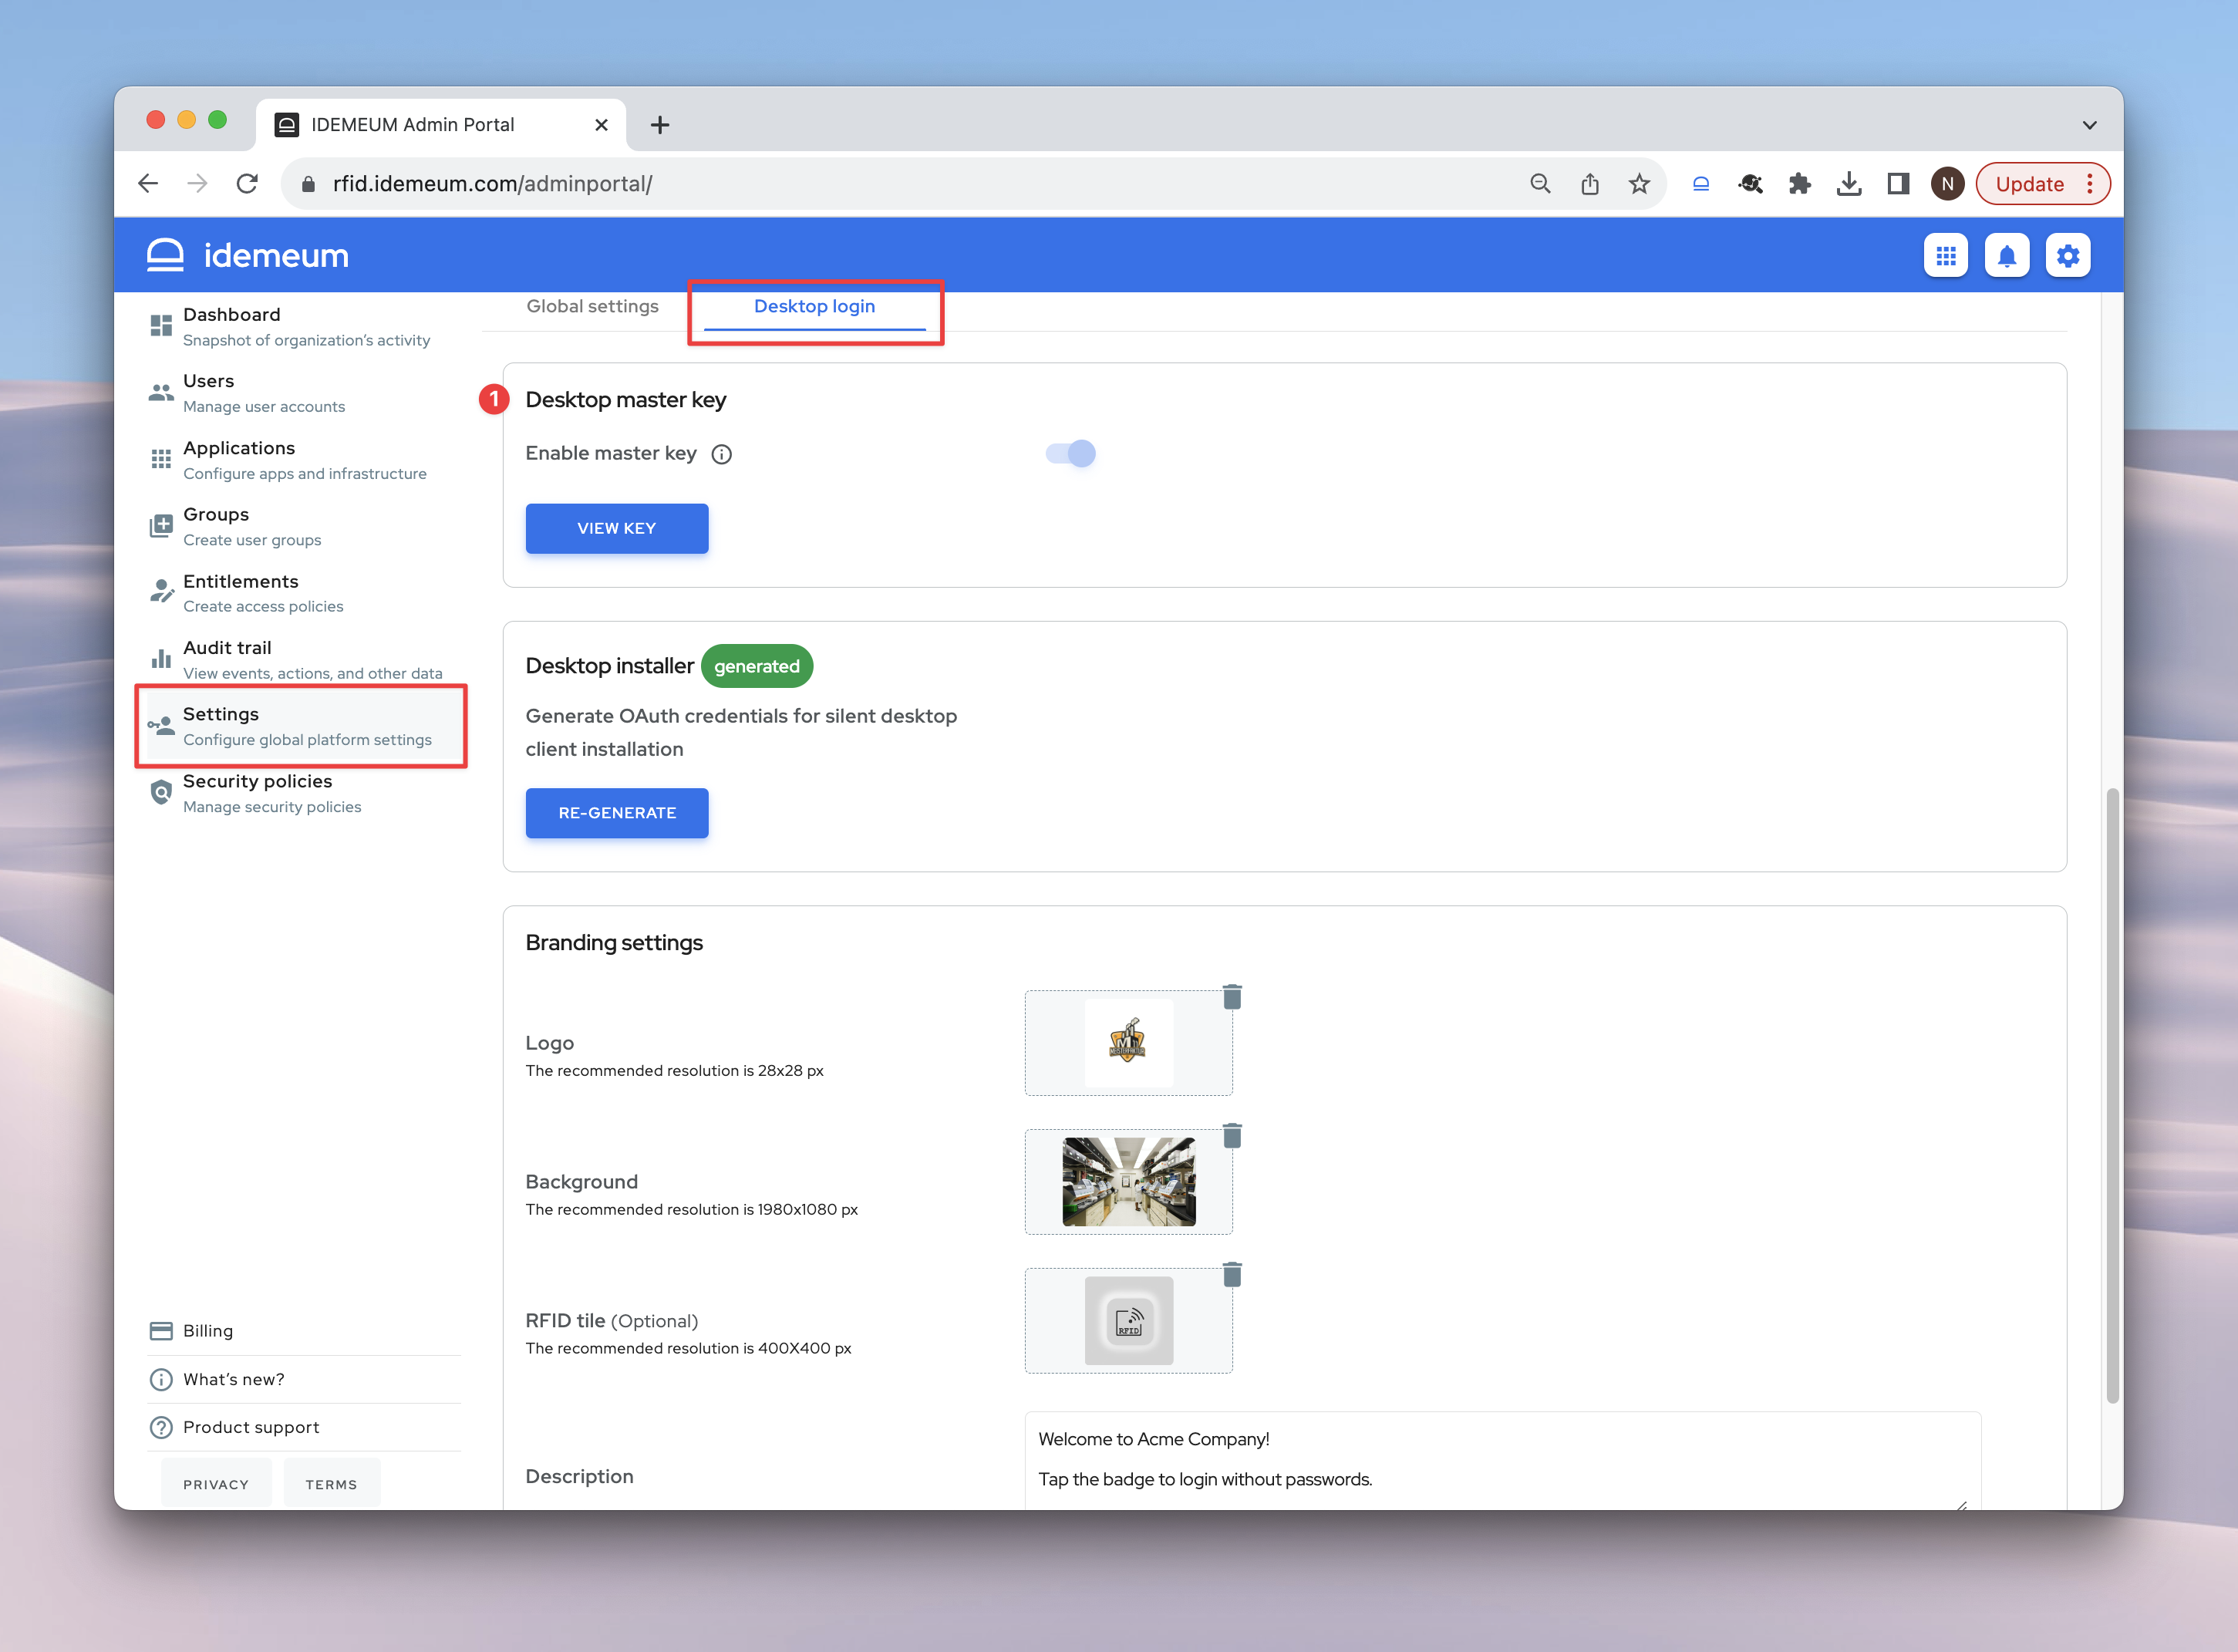Click the idemeum logo in the header
Image resolution: width=2238 pixels, height=1652 pixels.
click(x=248, y=255)
